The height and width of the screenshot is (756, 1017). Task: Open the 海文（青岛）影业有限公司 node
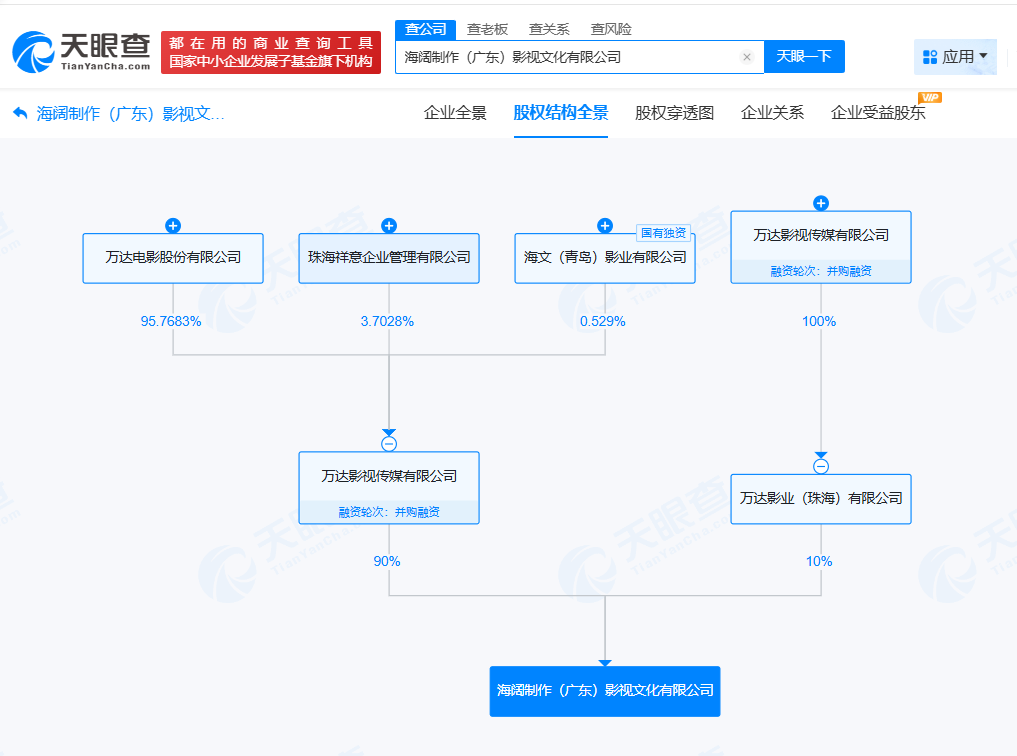pyautogui.click(x=605, y=258)
